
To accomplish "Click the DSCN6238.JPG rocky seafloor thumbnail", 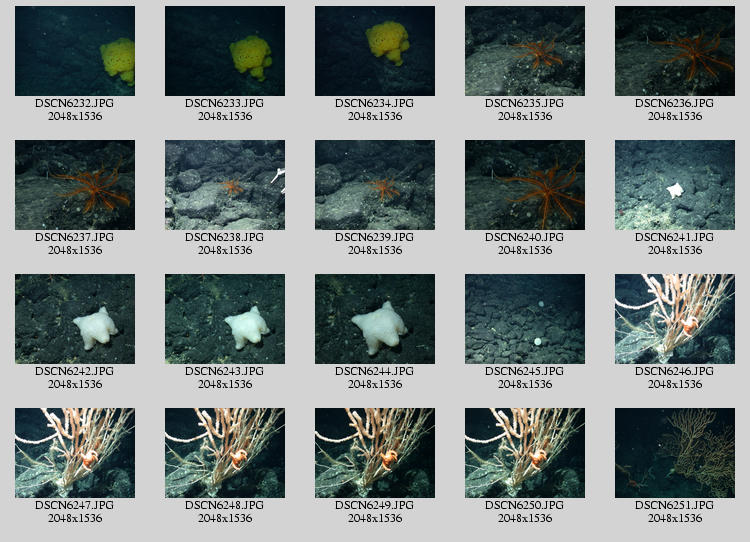I will point(225,185).
